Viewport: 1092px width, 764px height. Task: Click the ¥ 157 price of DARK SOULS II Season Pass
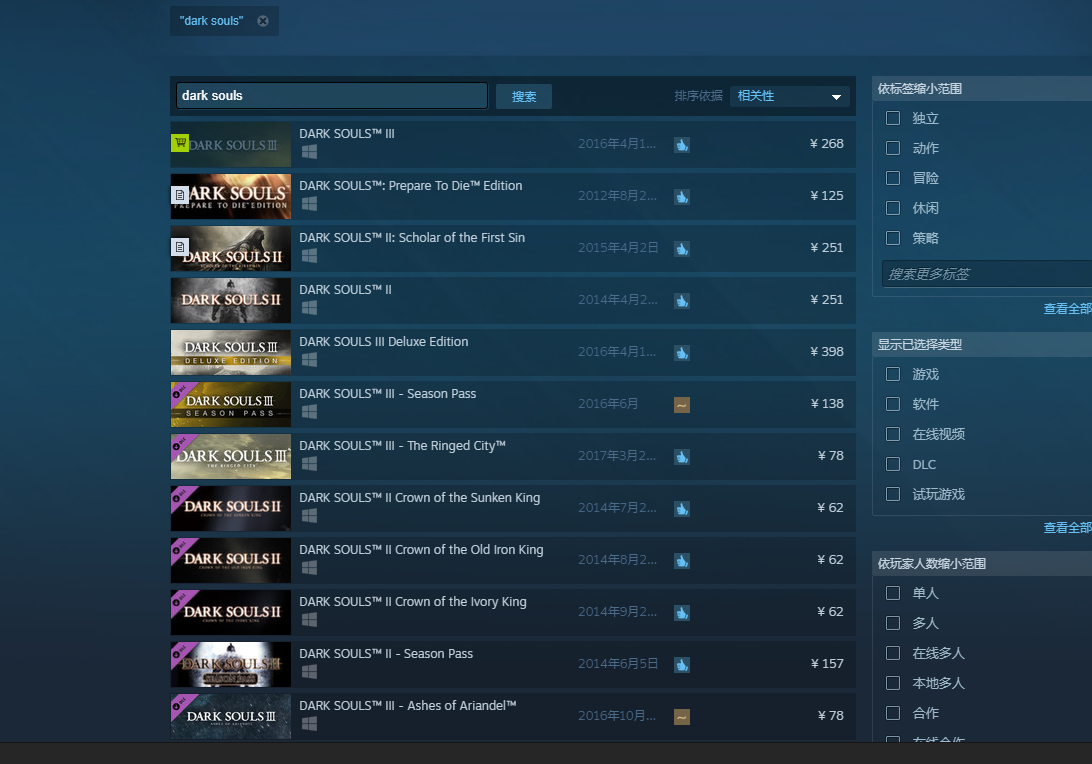pyautogui.click(x=827, y=664)
